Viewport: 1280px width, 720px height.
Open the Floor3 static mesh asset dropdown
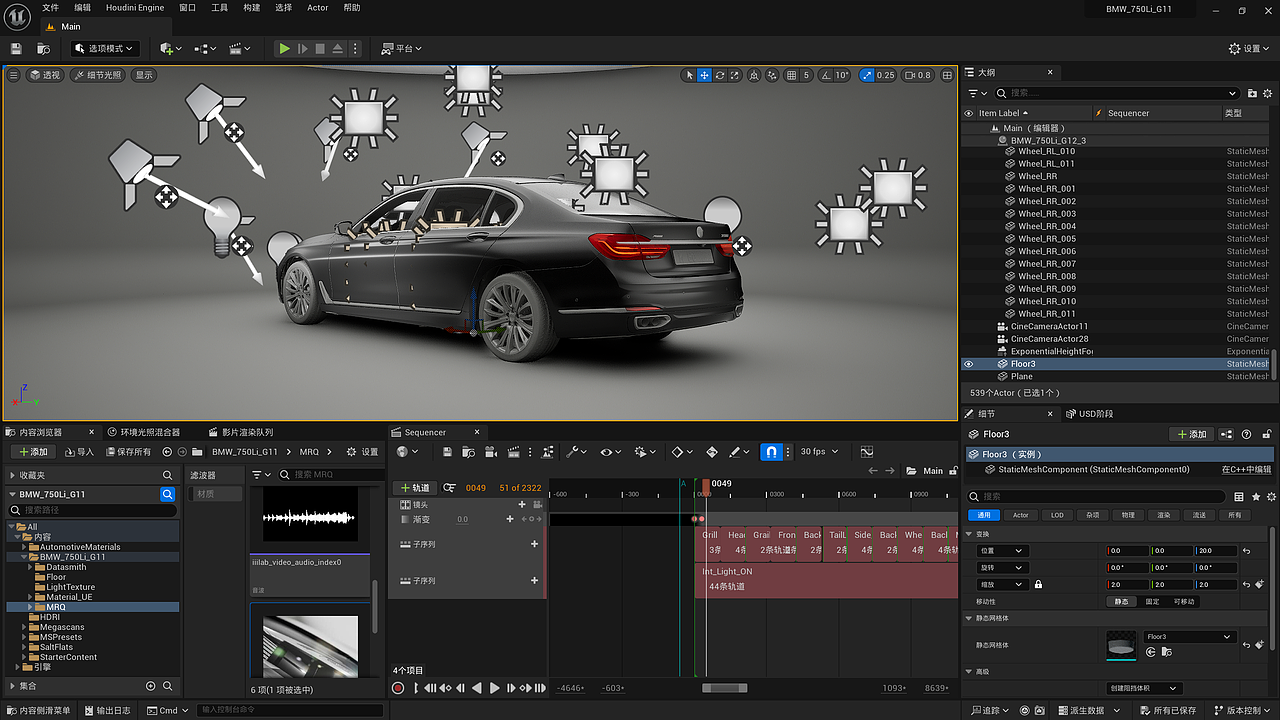[x=1190, y=637]
